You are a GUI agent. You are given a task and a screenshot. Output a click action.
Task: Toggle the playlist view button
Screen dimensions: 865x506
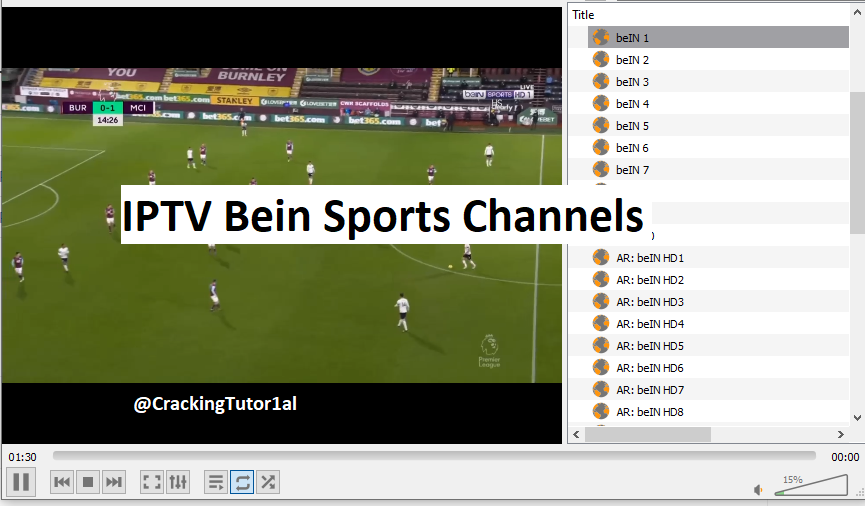(216, 482)
